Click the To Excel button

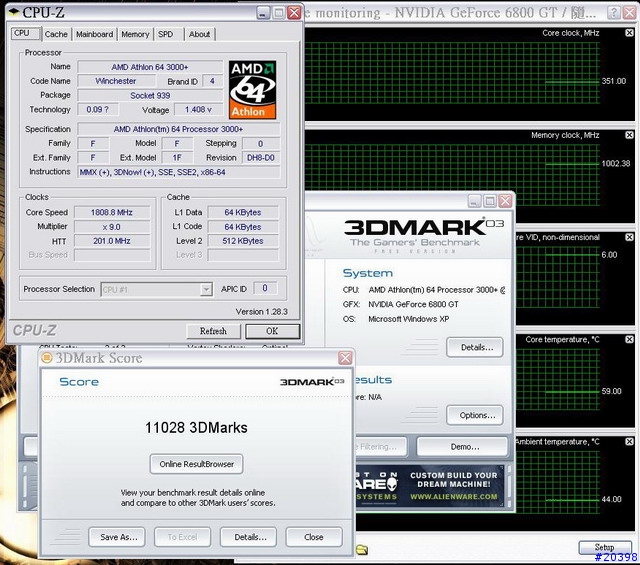point(182,537)
